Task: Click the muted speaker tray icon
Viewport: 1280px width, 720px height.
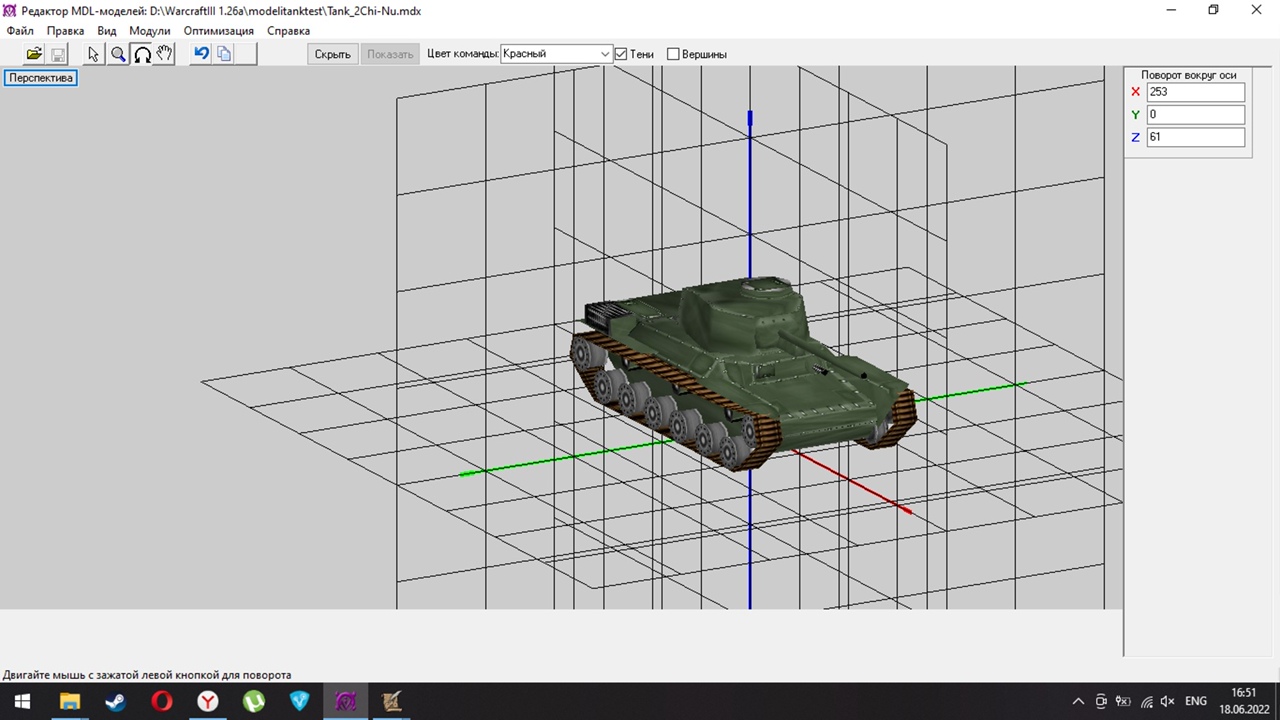Action: (x=1168, y=701)
